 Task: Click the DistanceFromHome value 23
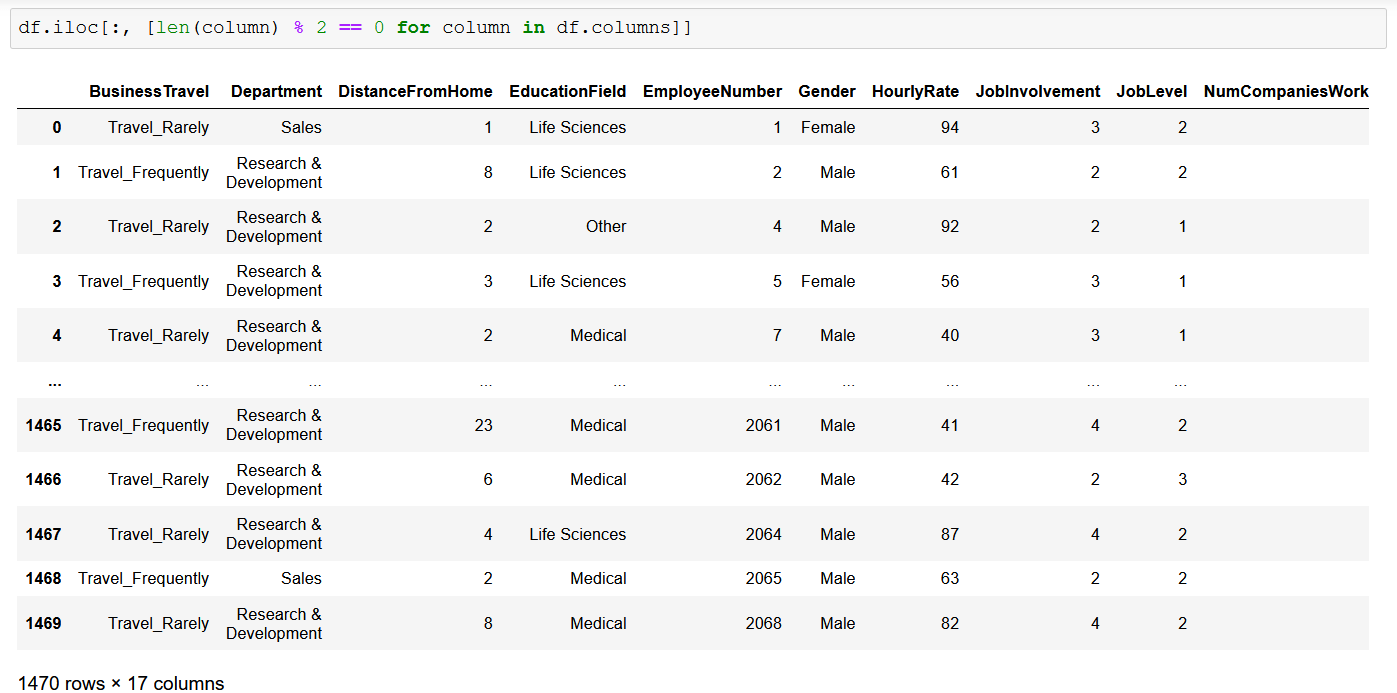pos(483,425)
